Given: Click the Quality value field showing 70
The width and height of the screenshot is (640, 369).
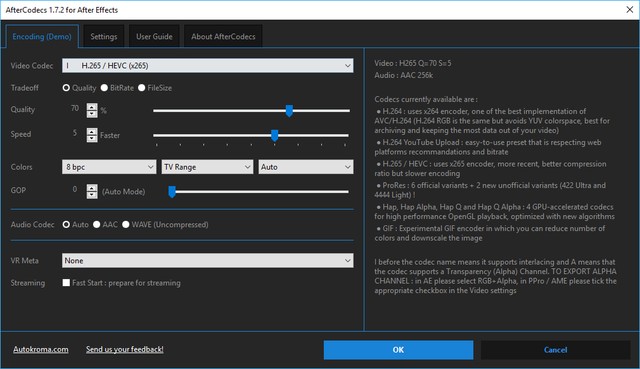Looking at the screenshot, I should coord(75,109).
